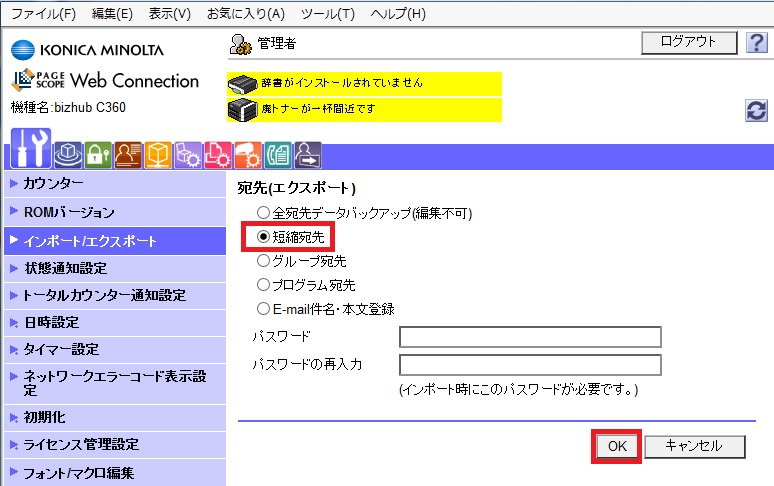Click the パスワード input field
Screen dimensions: 774x486
(x=530, y=337)
